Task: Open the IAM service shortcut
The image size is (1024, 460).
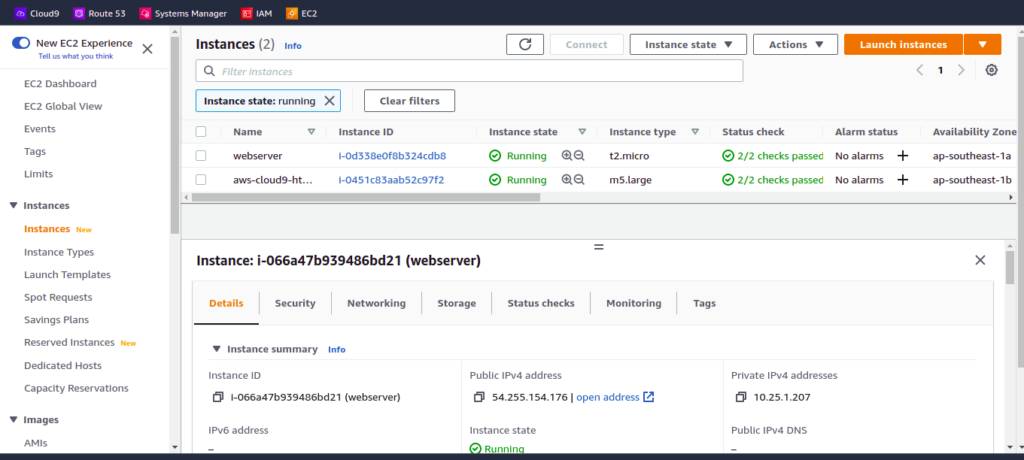Action: coord(257,12)
